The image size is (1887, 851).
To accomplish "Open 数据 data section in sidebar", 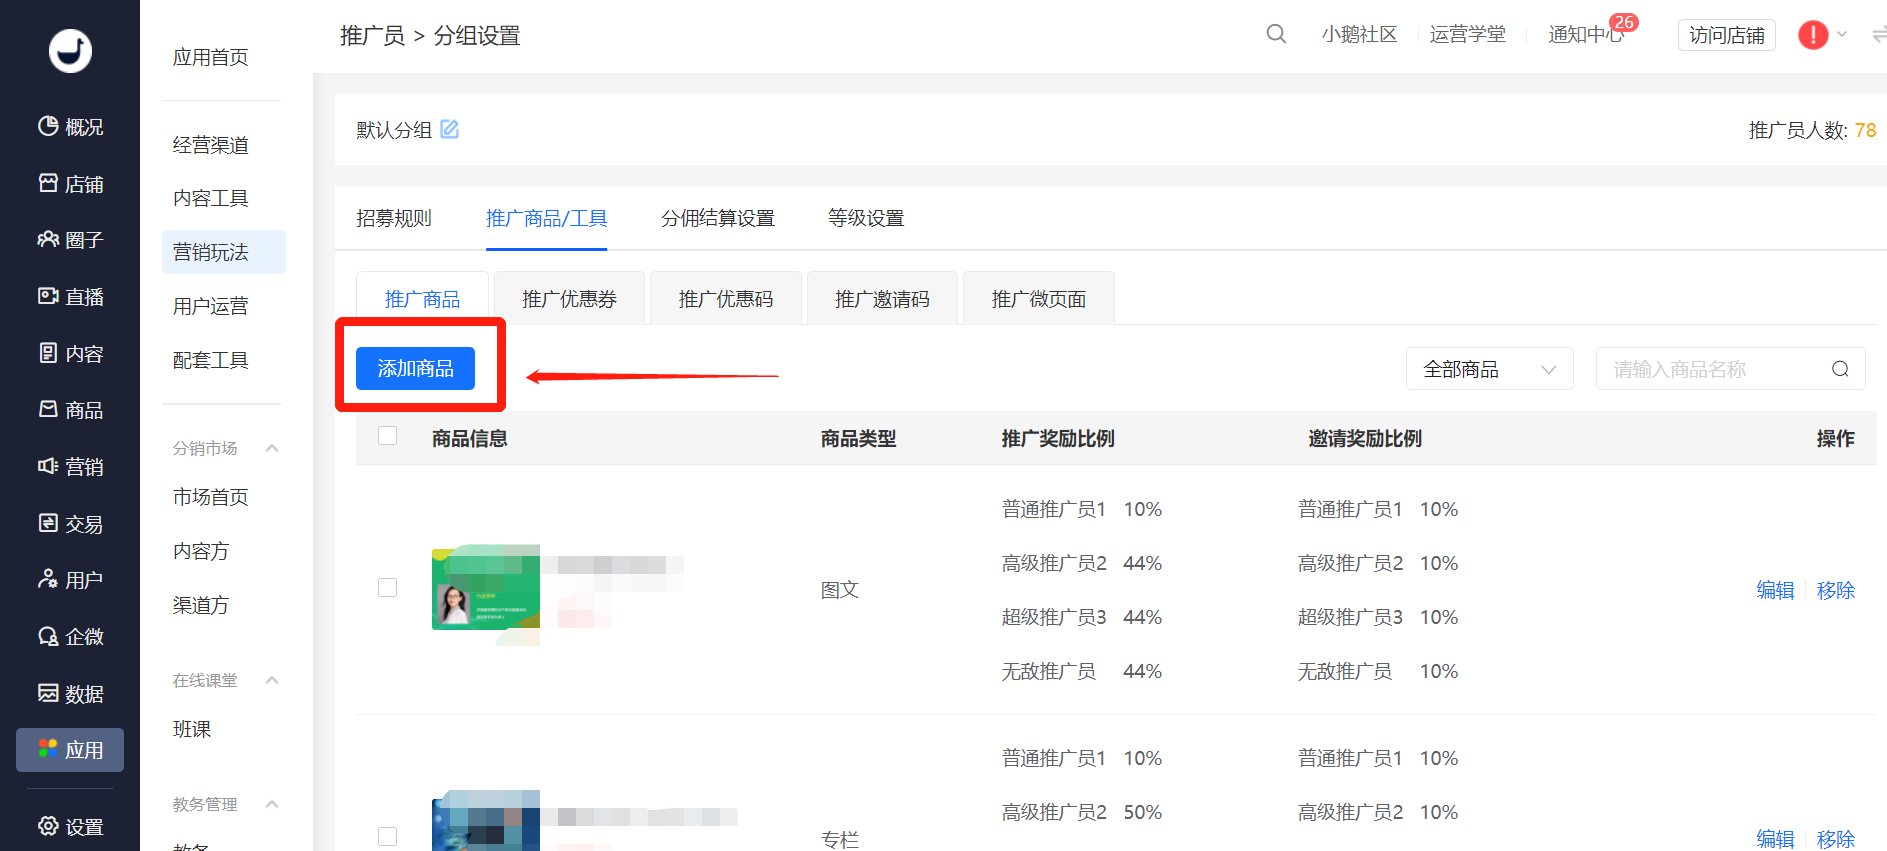I will click(x=70, y=694).
